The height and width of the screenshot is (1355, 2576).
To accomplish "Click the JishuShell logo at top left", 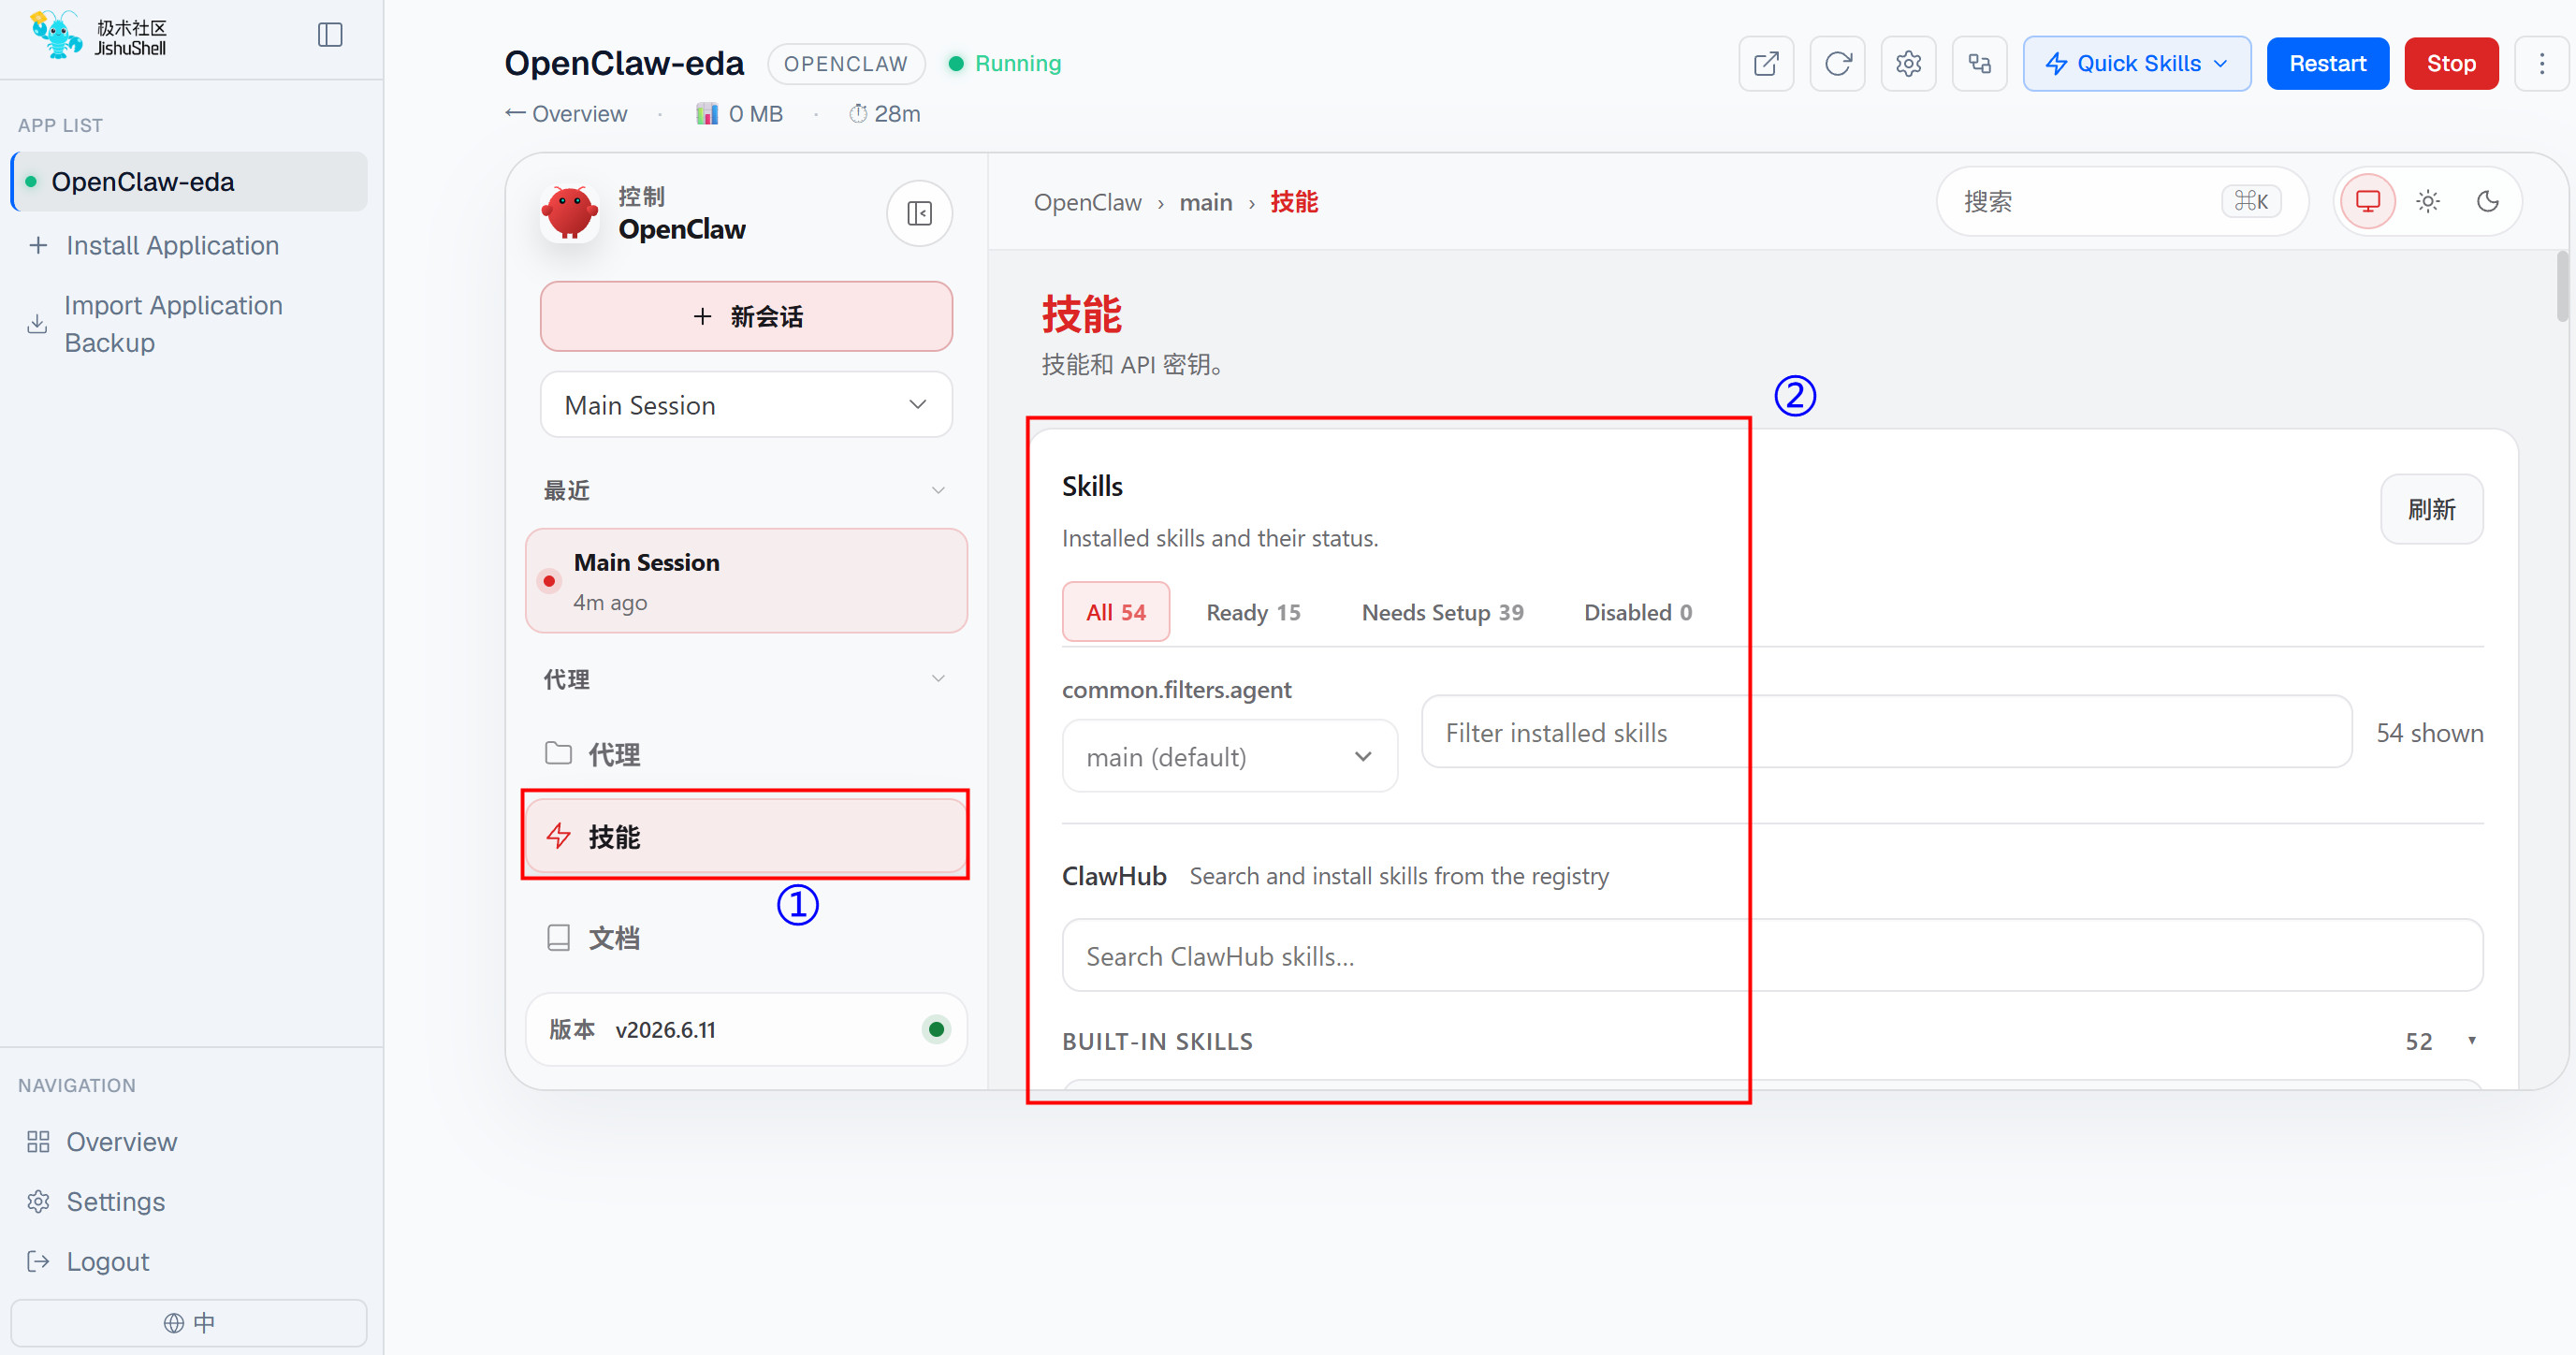I will pos(98,36).
